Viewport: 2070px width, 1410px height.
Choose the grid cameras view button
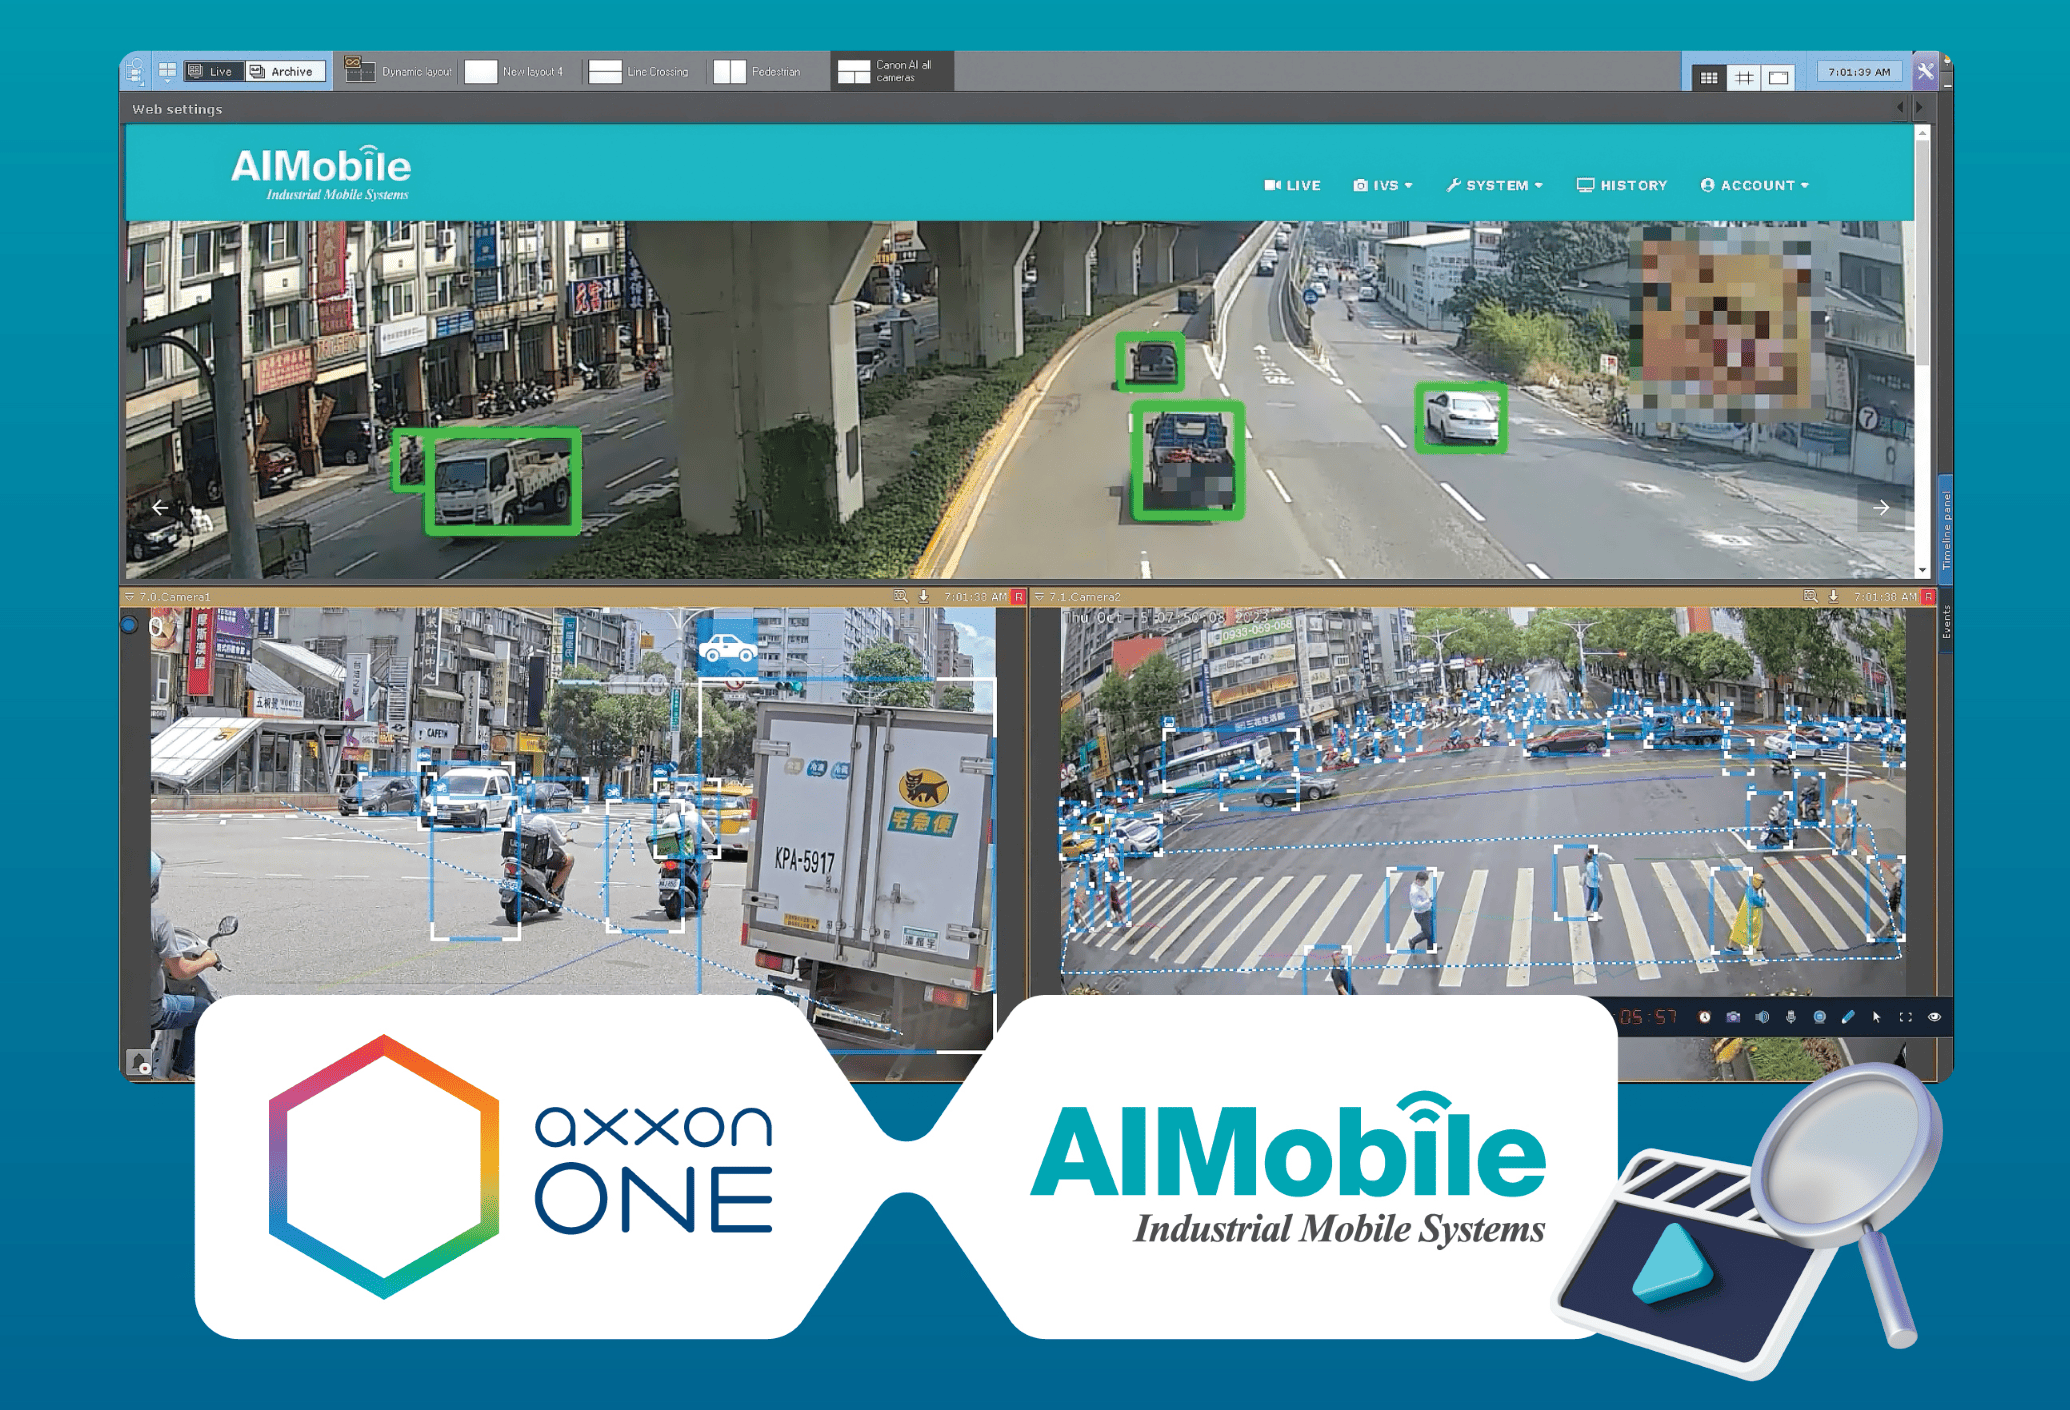click(x=1709, y=77)
